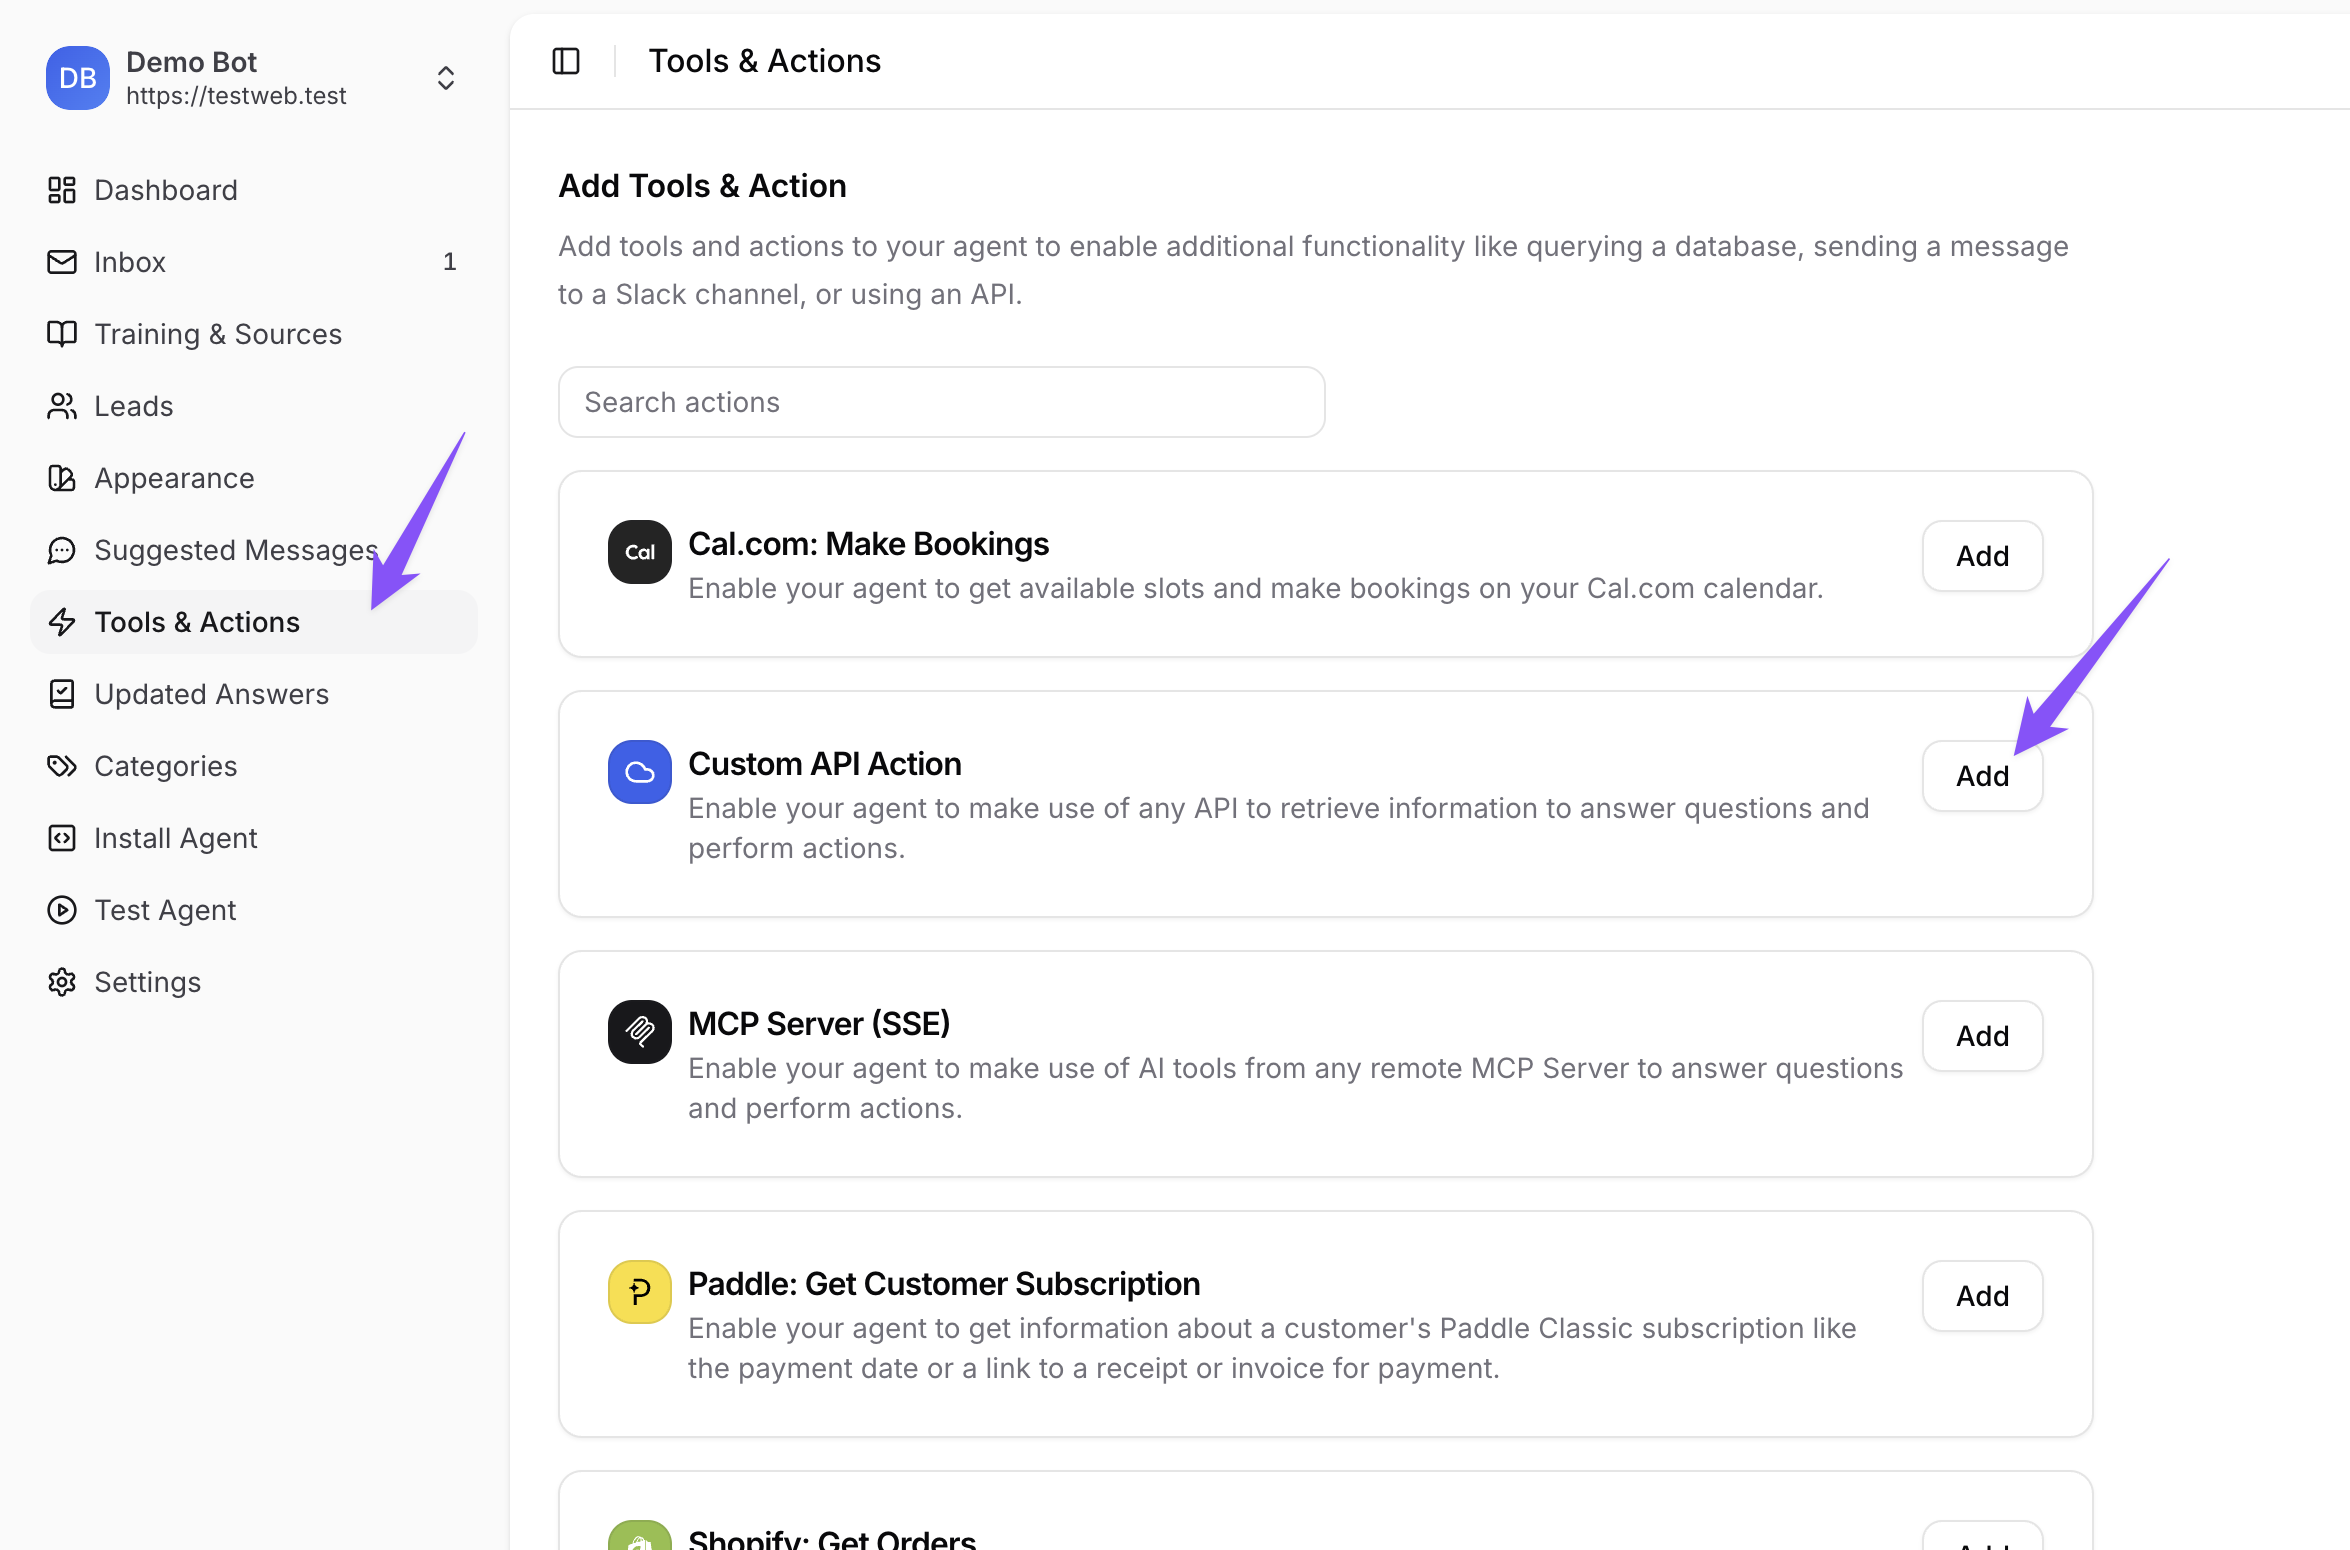Open Training & Sources page
Viewport: 2350px width, 1550px height.
pos(218,334)
